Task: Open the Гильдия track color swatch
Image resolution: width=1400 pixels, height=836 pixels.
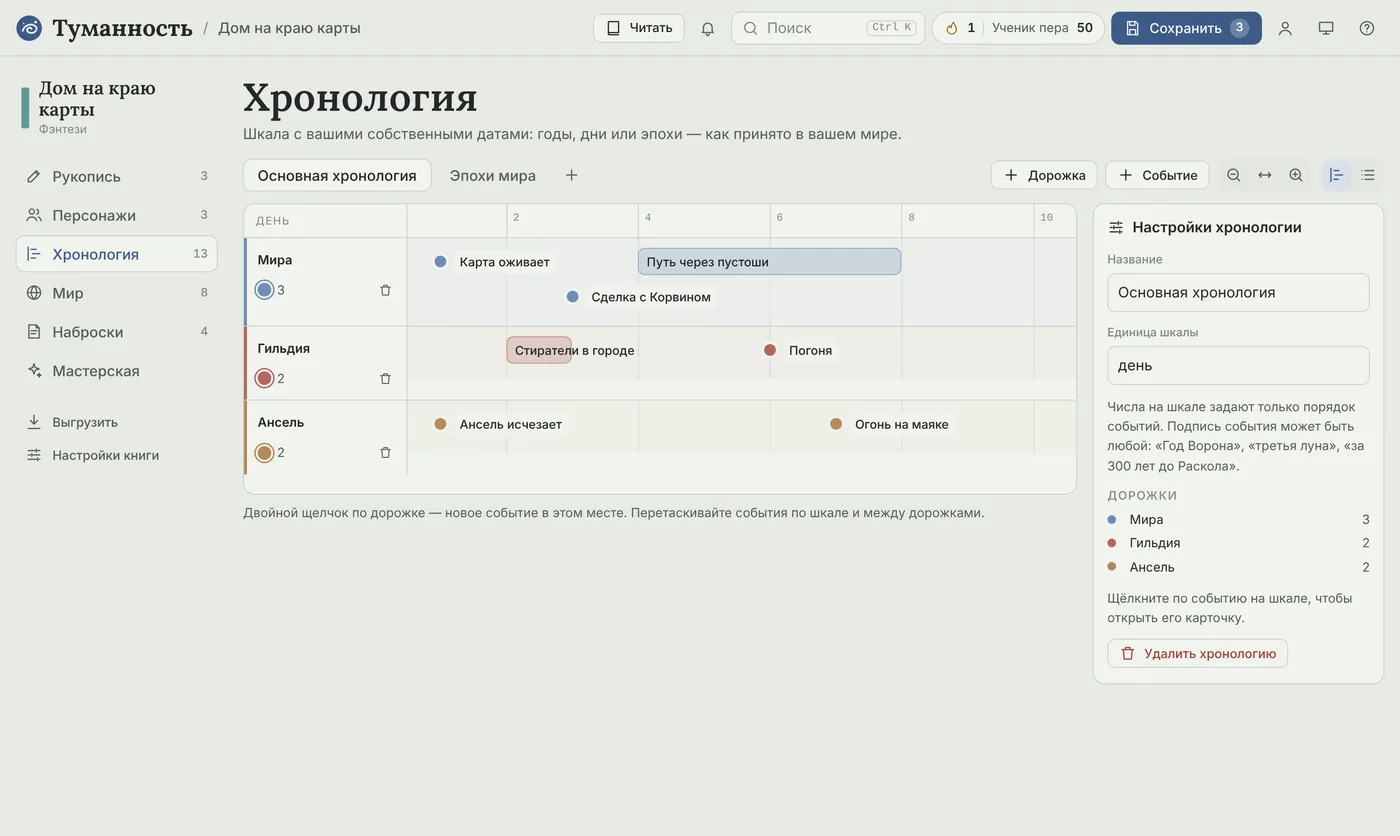Action: (x=264, y=378)
